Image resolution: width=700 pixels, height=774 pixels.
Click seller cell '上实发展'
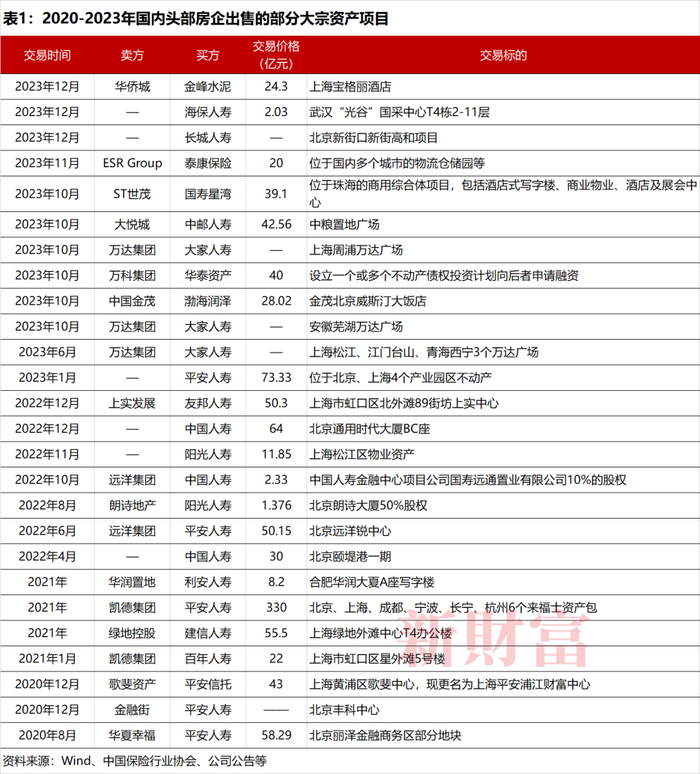pyautogui.click(x=132, y=403)
